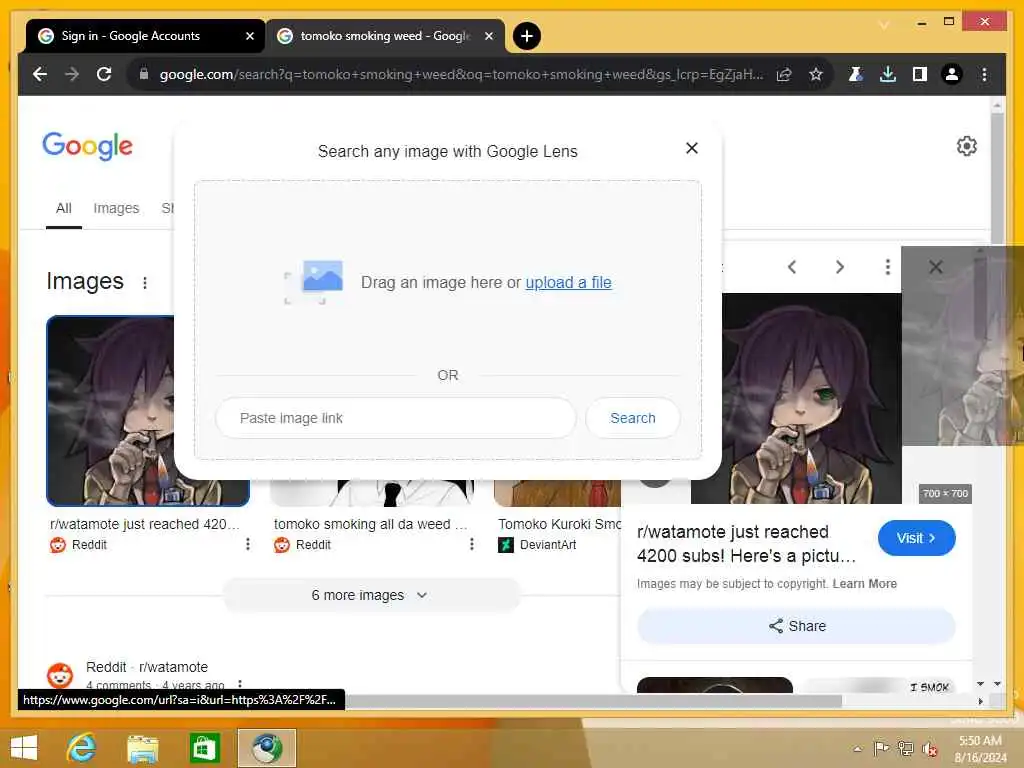Open File Explorer from taskbar
1024x768 pixels.
[142, 748]
